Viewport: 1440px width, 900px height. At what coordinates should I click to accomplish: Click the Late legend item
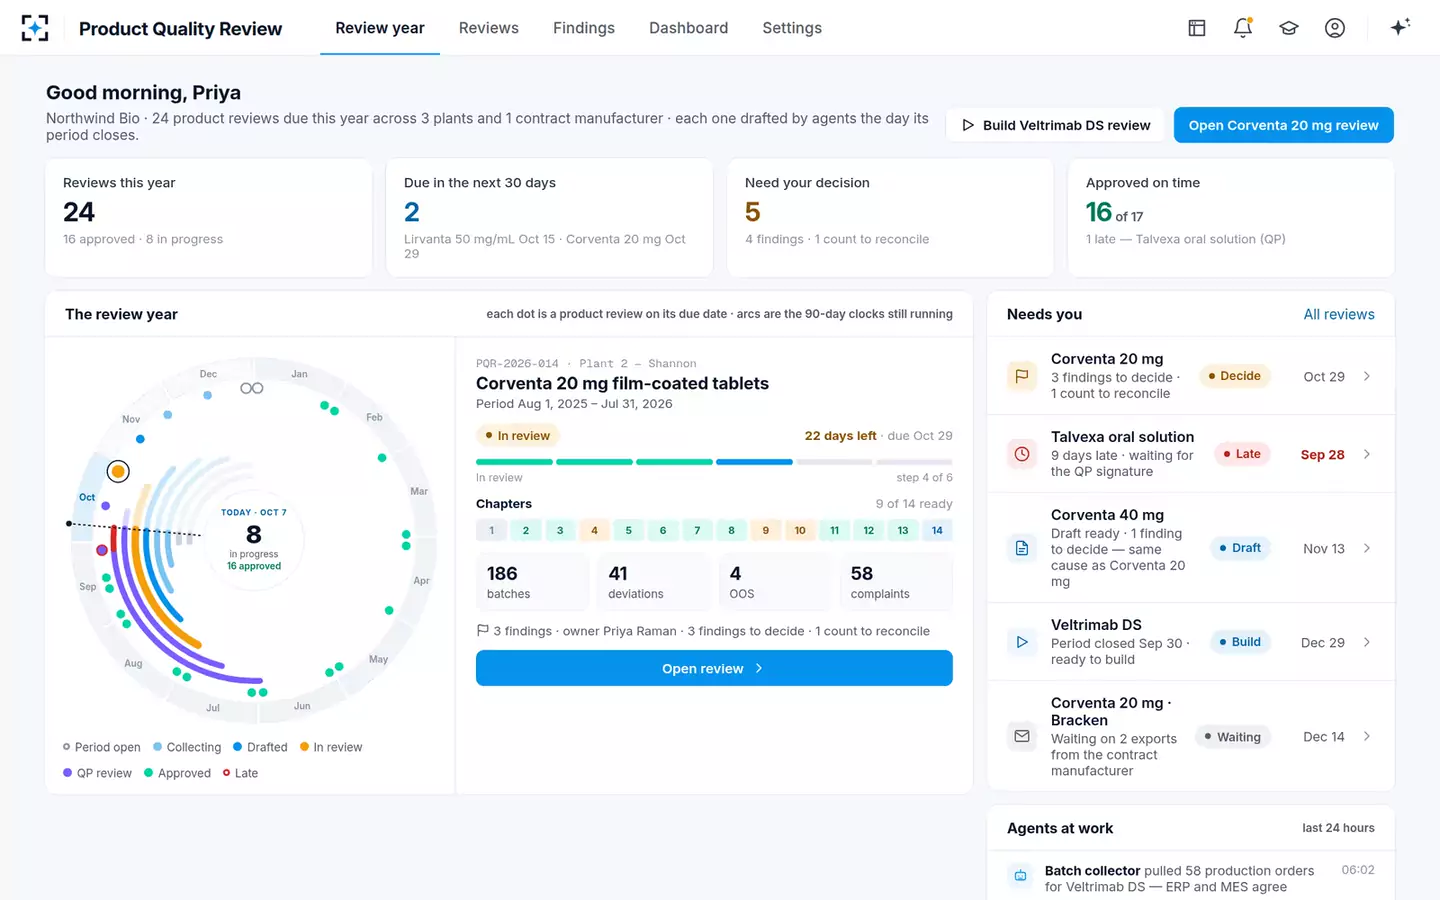[x=240, y=773]
